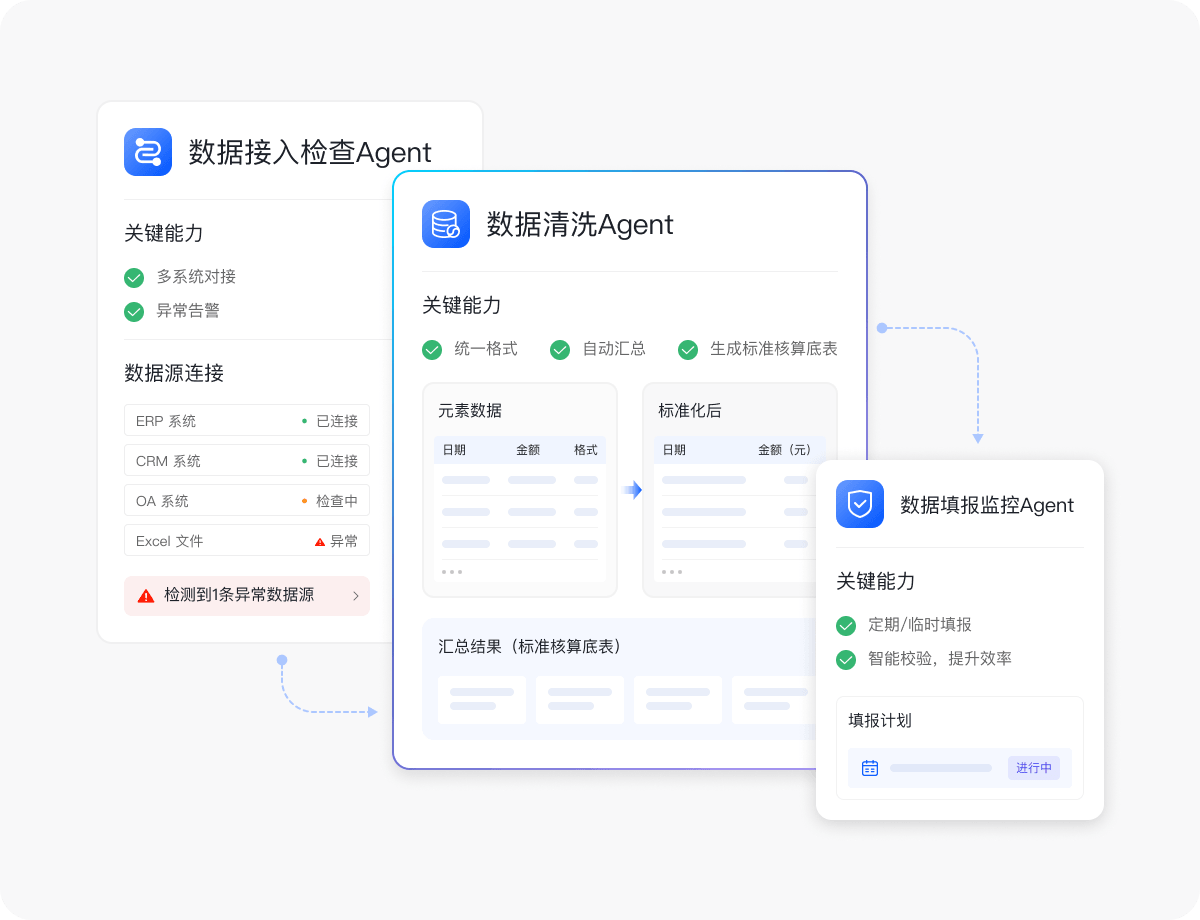The height and width of the screenshot is (920, 1200).
Task: Click the warning icon in 检测到1条异常数据源 banner
Action: pos(146,595)
